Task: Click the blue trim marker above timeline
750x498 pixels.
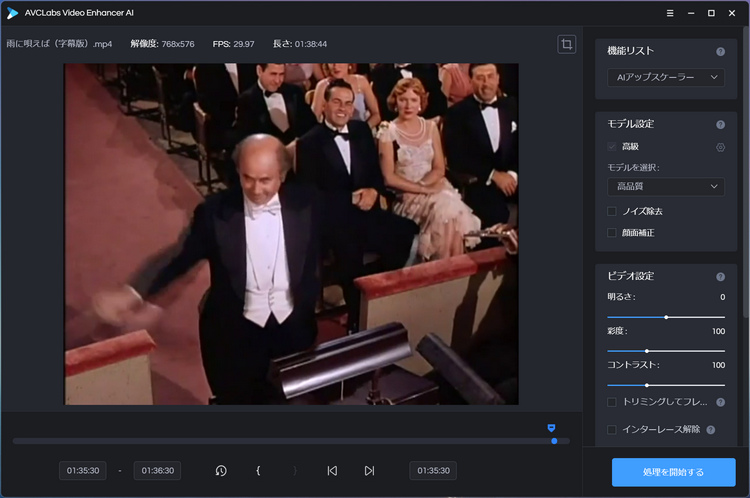Action: (551, 428)
